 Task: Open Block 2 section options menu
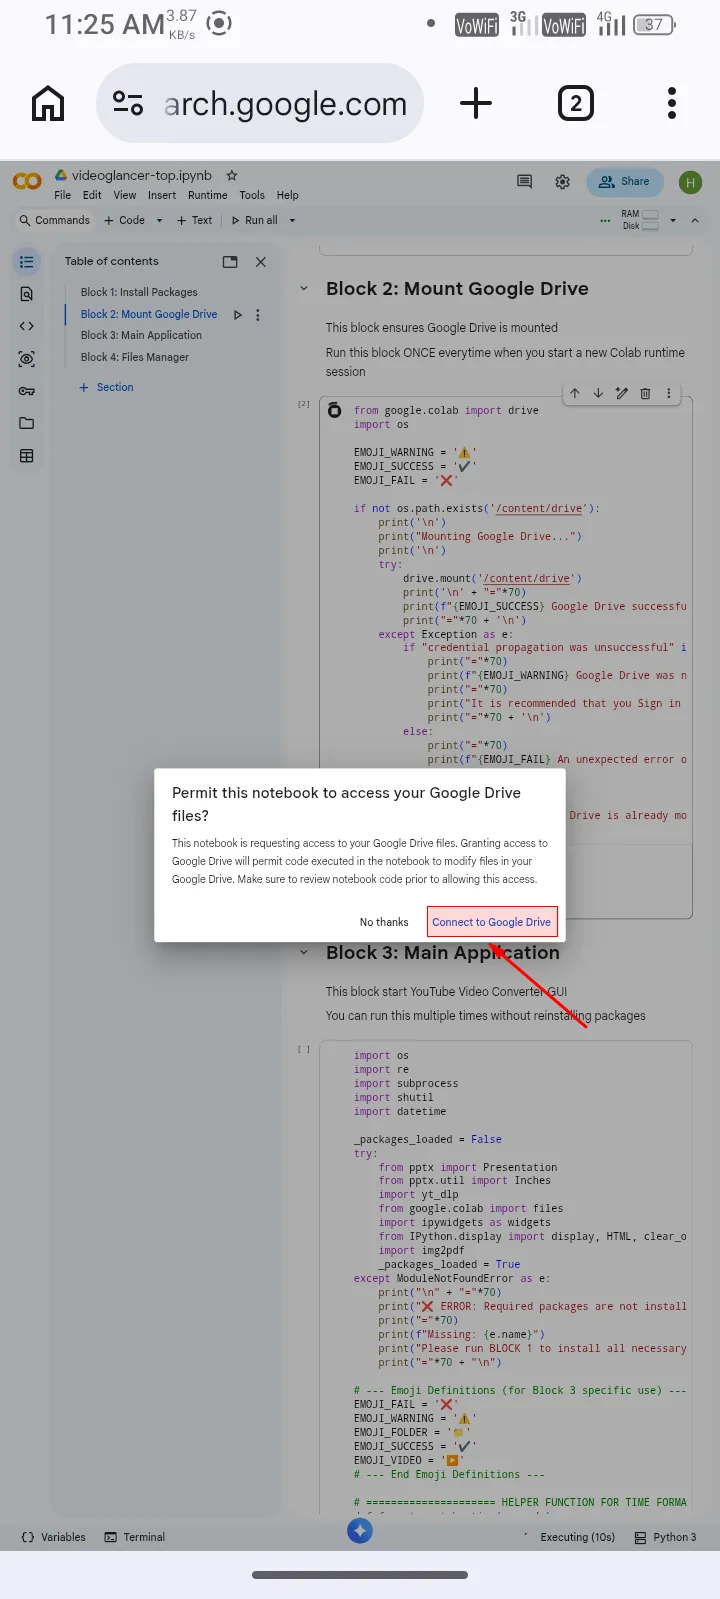[258, 314]
